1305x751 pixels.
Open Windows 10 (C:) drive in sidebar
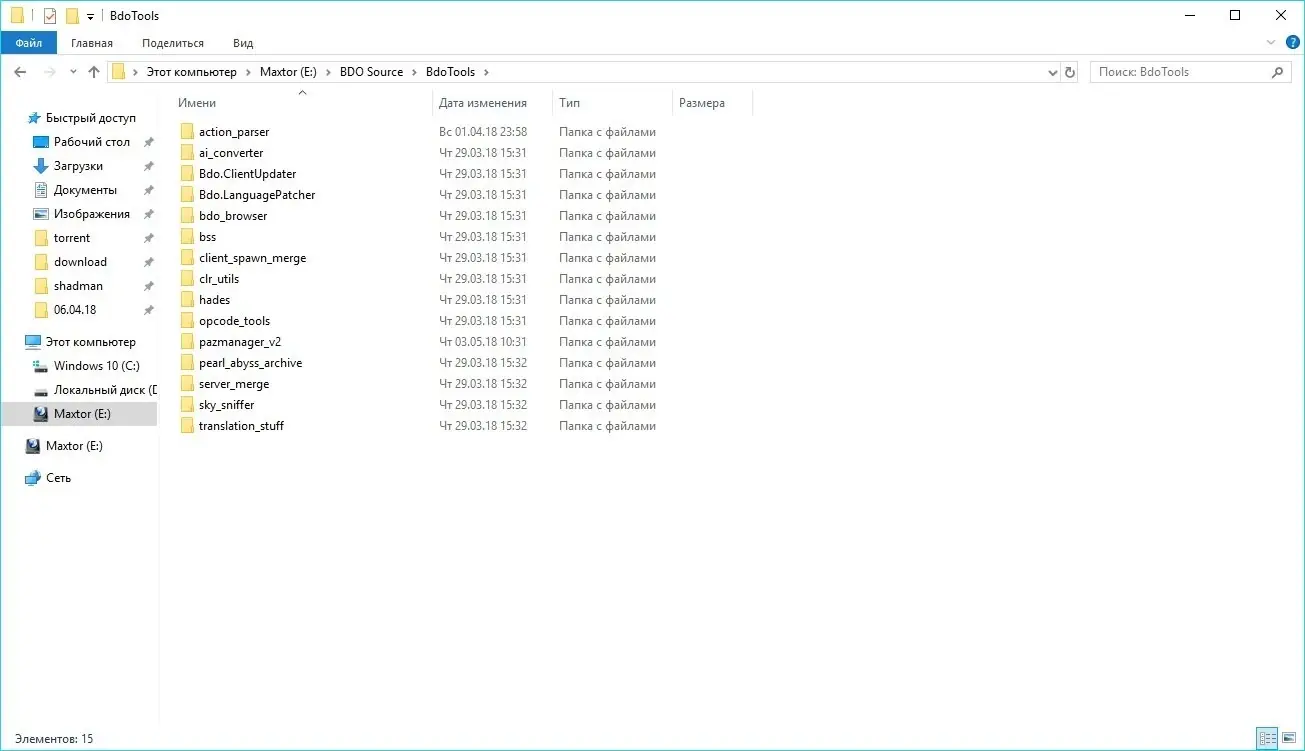[x=96, y=366]
